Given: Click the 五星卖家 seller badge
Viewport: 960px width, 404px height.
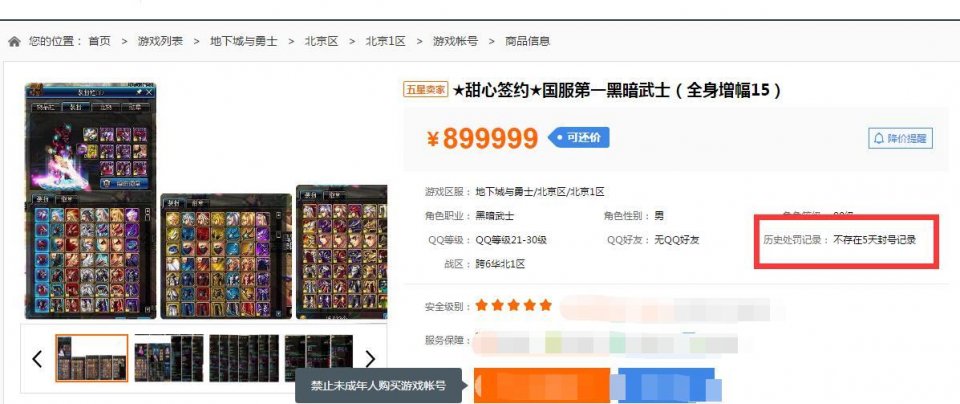Looking at the screenshot, I should 426,90.
